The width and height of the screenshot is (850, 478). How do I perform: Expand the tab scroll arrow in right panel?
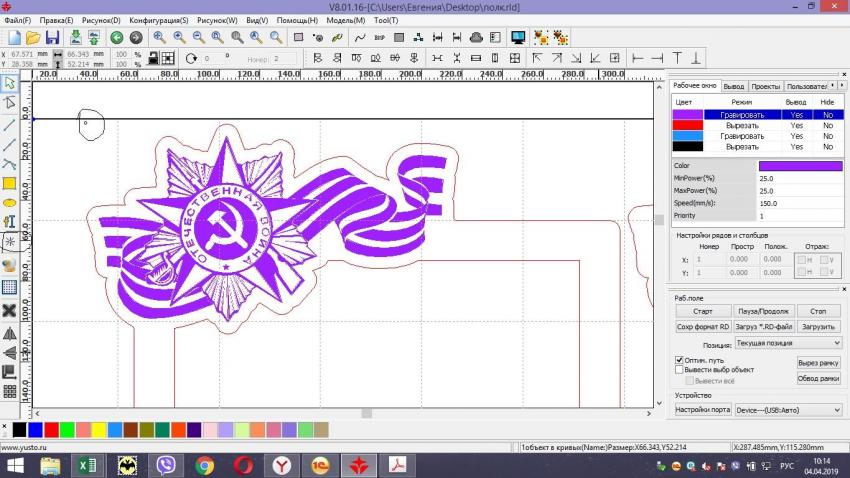coord(841,86)
